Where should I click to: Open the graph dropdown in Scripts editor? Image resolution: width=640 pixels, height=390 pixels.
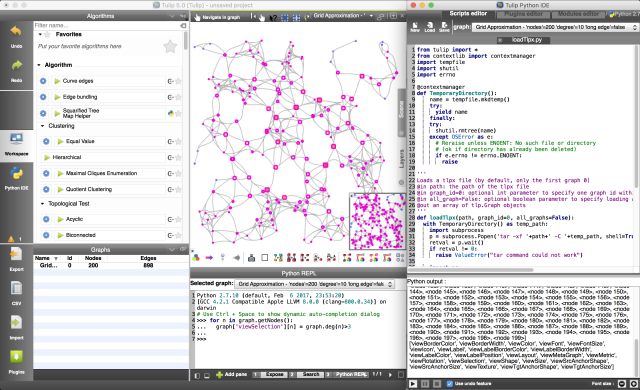tap(555, 27)
